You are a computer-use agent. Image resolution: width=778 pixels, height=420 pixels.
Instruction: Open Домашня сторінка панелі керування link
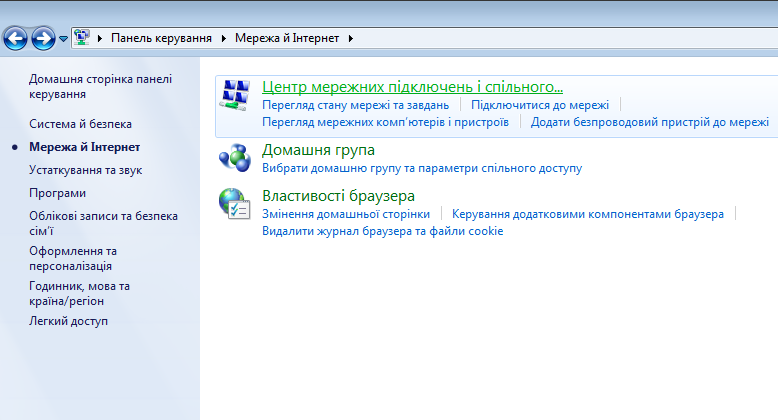(100, 86)
